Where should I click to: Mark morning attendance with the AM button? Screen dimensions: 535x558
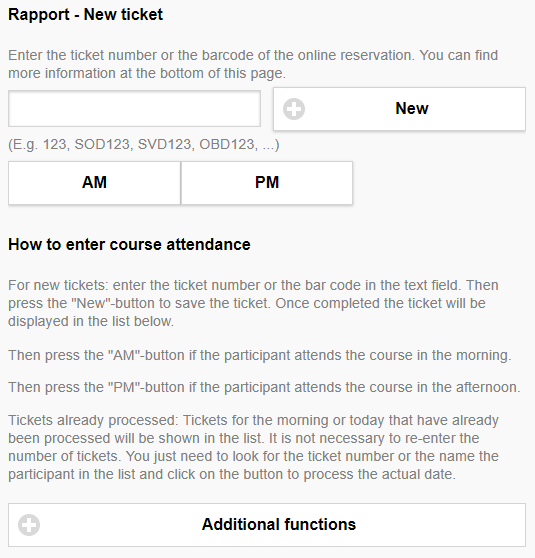94,183
